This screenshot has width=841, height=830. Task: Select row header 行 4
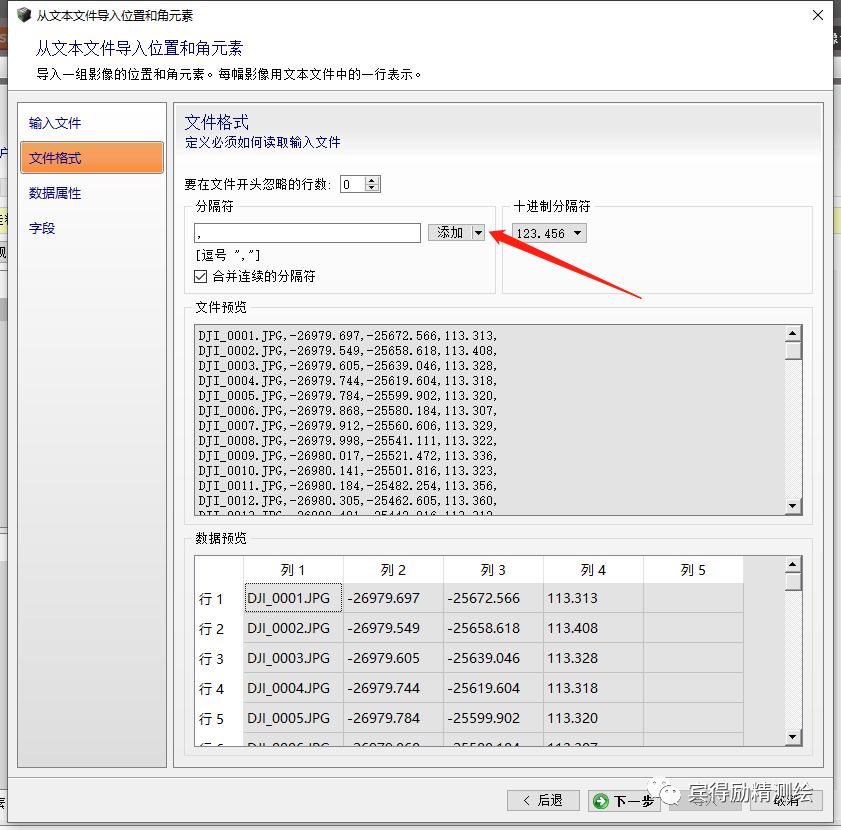point(219,688)
